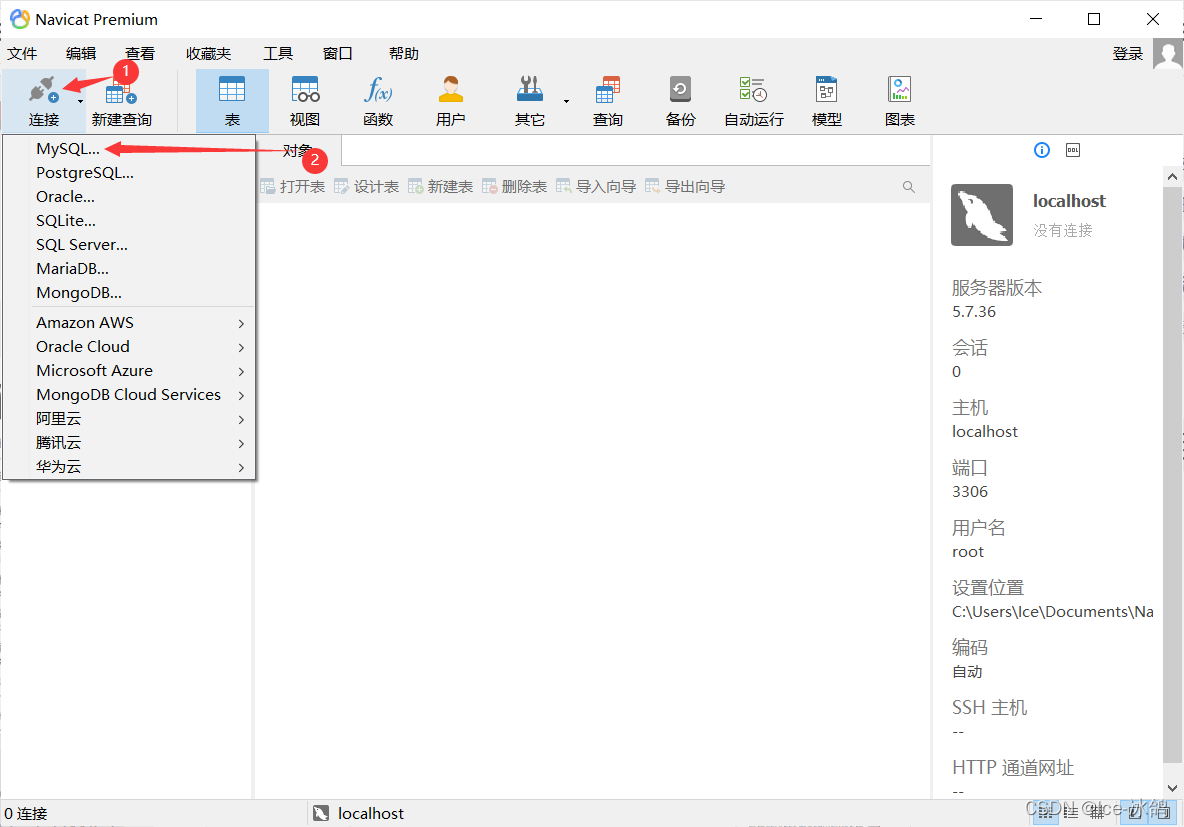This screenshot has width=1184, height=827.
Task: Open the 查询 (Query) toolbar icon
Action: click(x=608, y=89)
